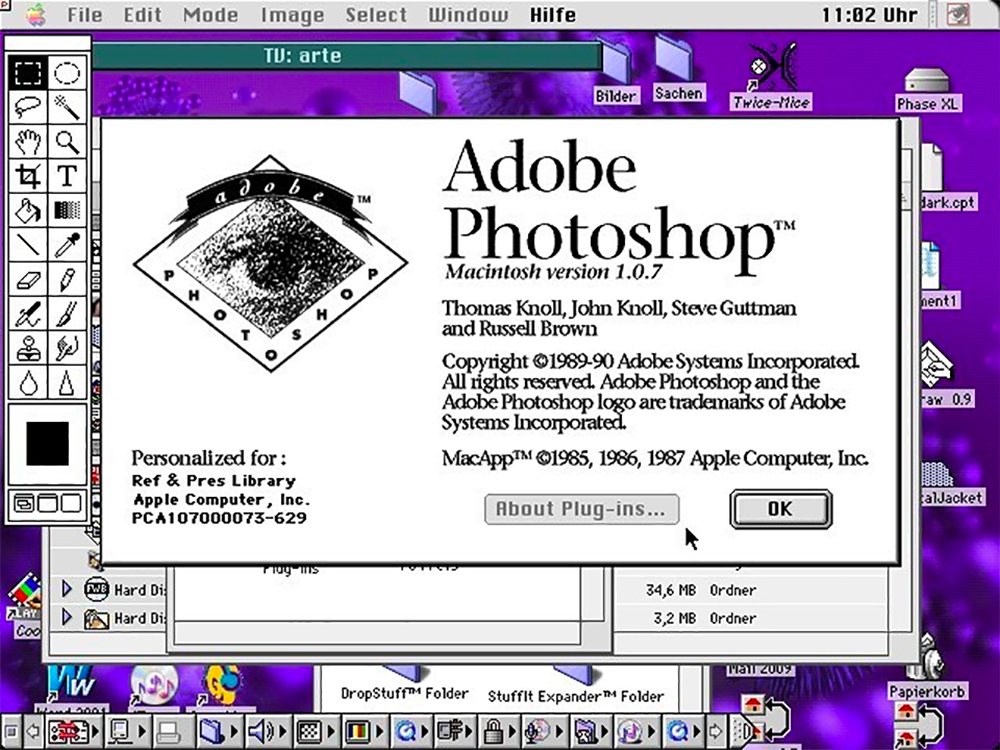The height and width of the screenshot is (750, 1000).
Task: Switch to middle screen mode button
Action: click(48, 503)
